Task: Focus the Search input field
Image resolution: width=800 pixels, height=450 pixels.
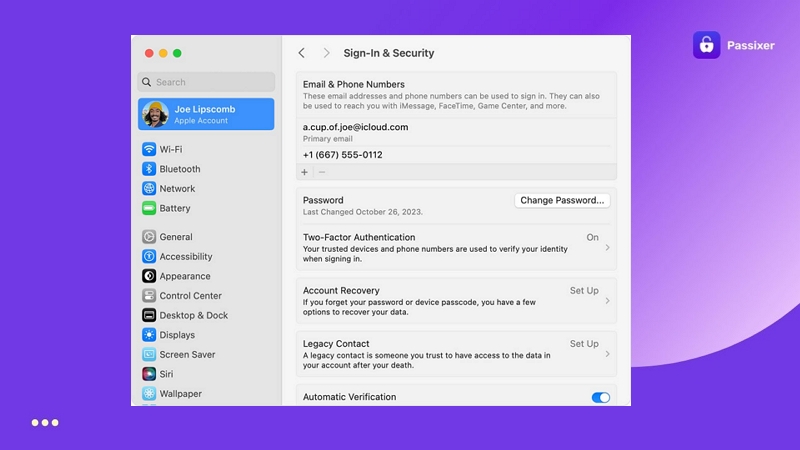Action: point(206,82)
